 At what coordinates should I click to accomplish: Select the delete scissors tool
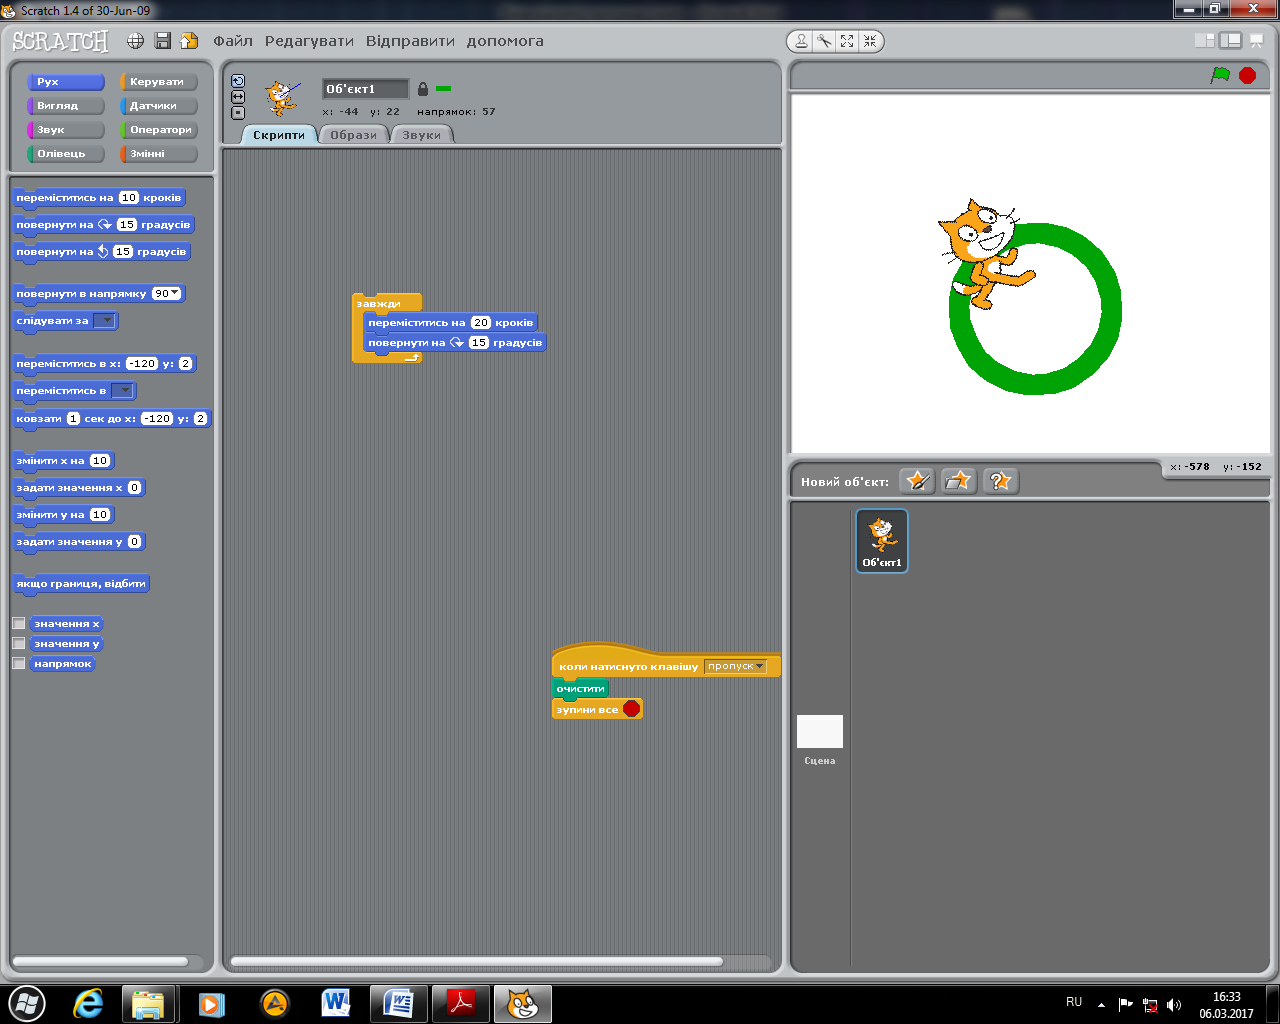coord(824,41)
